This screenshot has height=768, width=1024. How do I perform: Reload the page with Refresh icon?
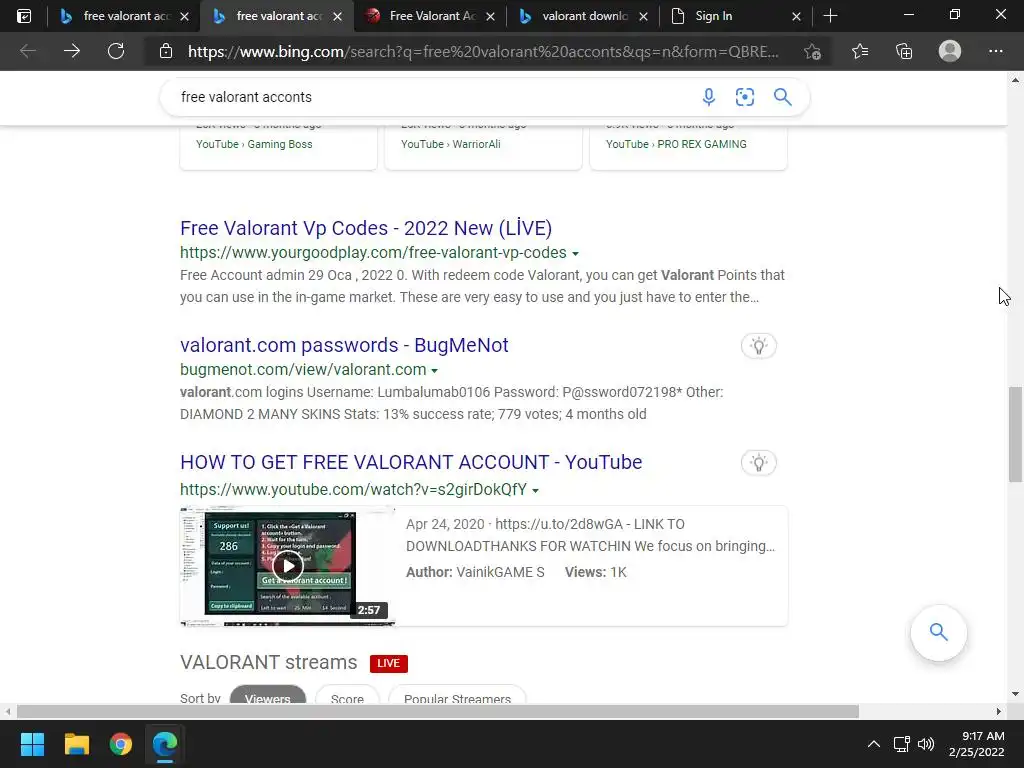[116, 51]
